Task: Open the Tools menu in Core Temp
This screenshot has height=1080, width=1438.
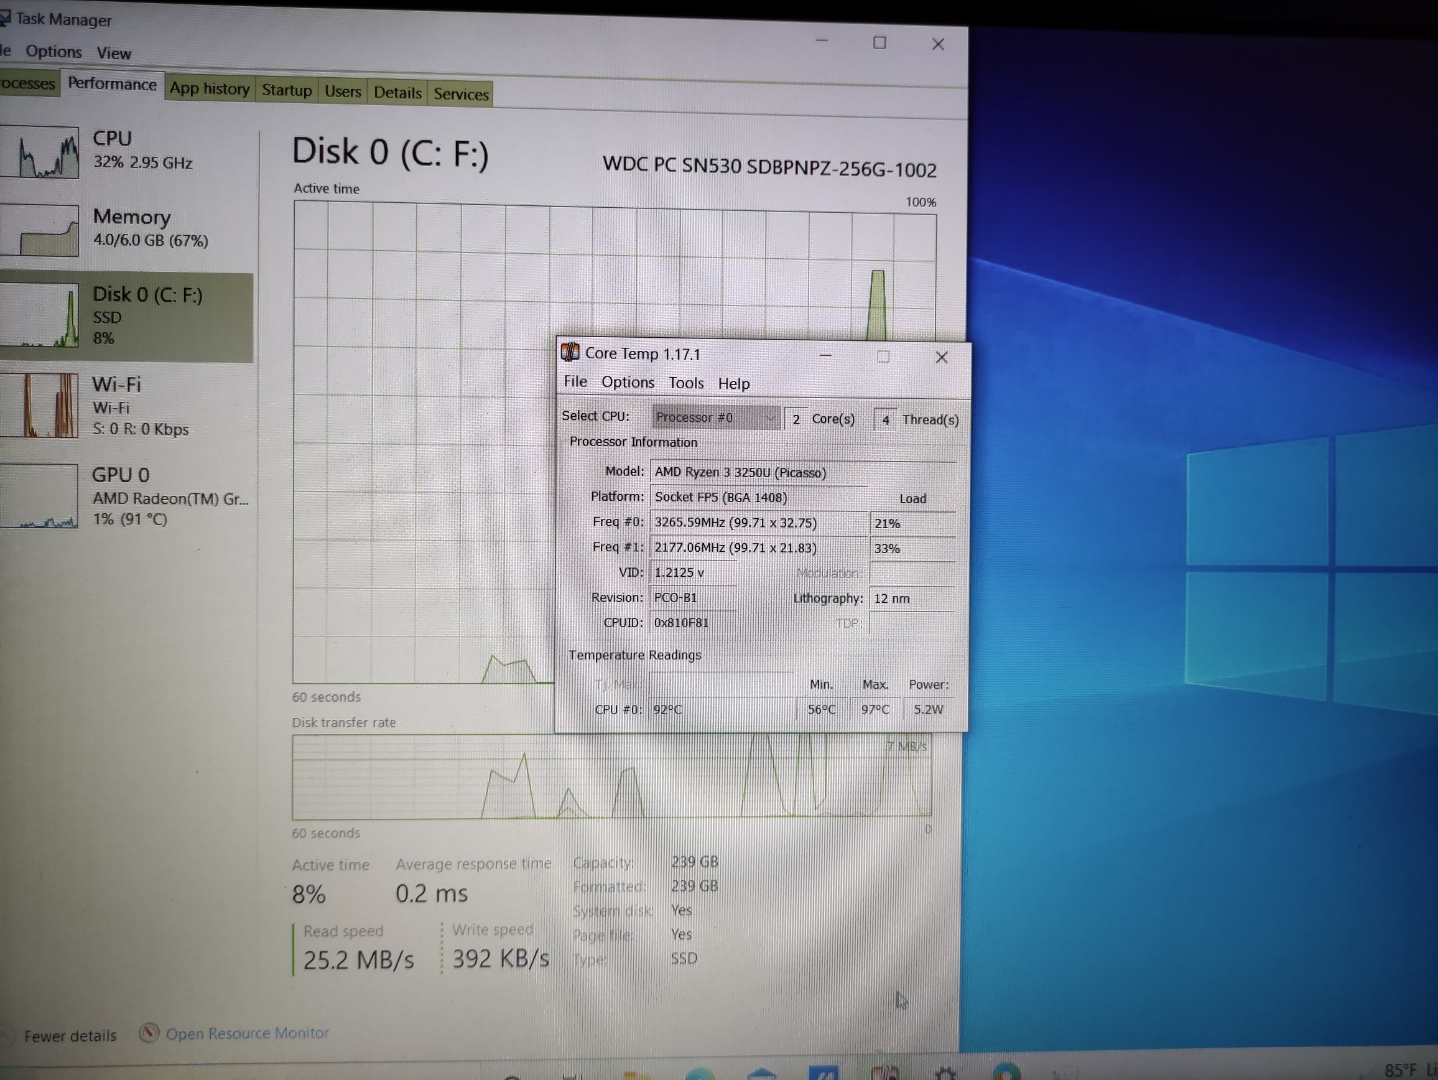Action: [686, 383]
